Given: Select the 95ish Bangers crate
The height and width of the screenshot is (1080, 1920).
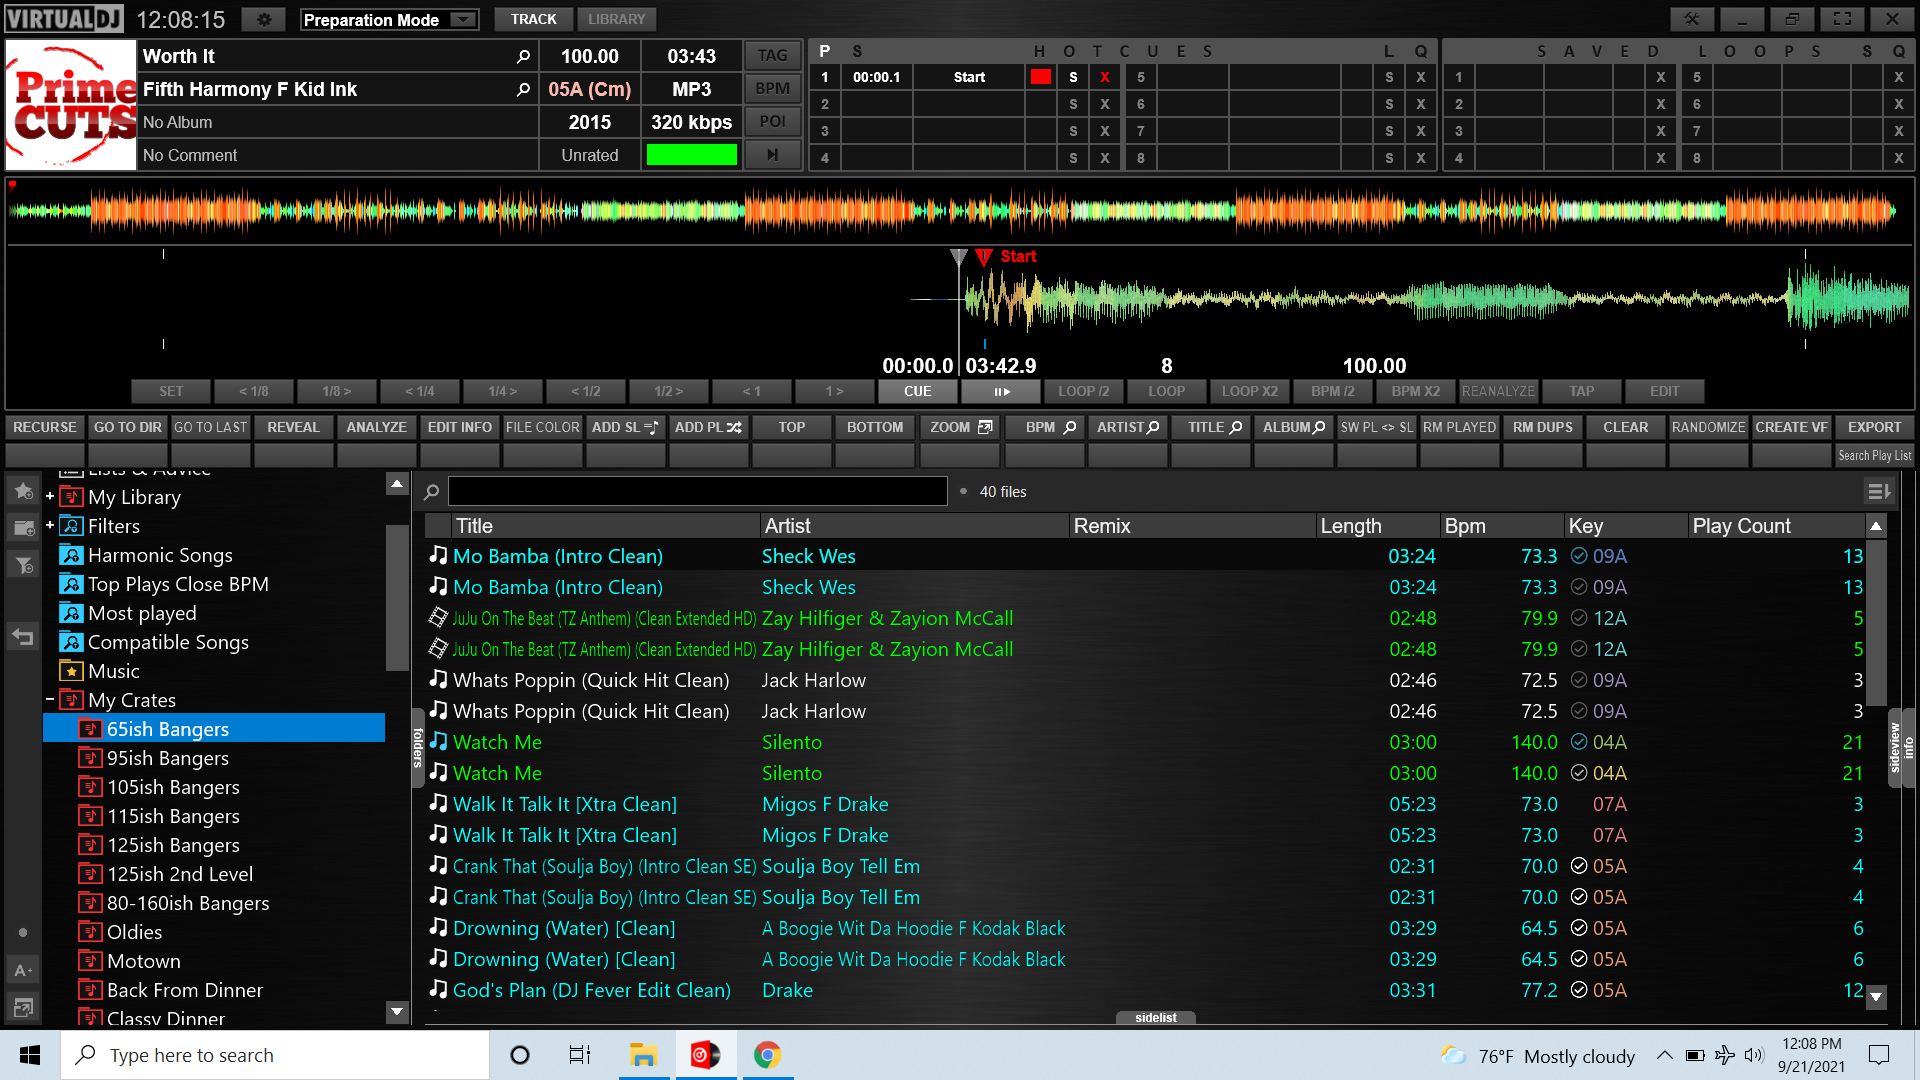Looking at the screenshot, I should [x=167, y=758].
